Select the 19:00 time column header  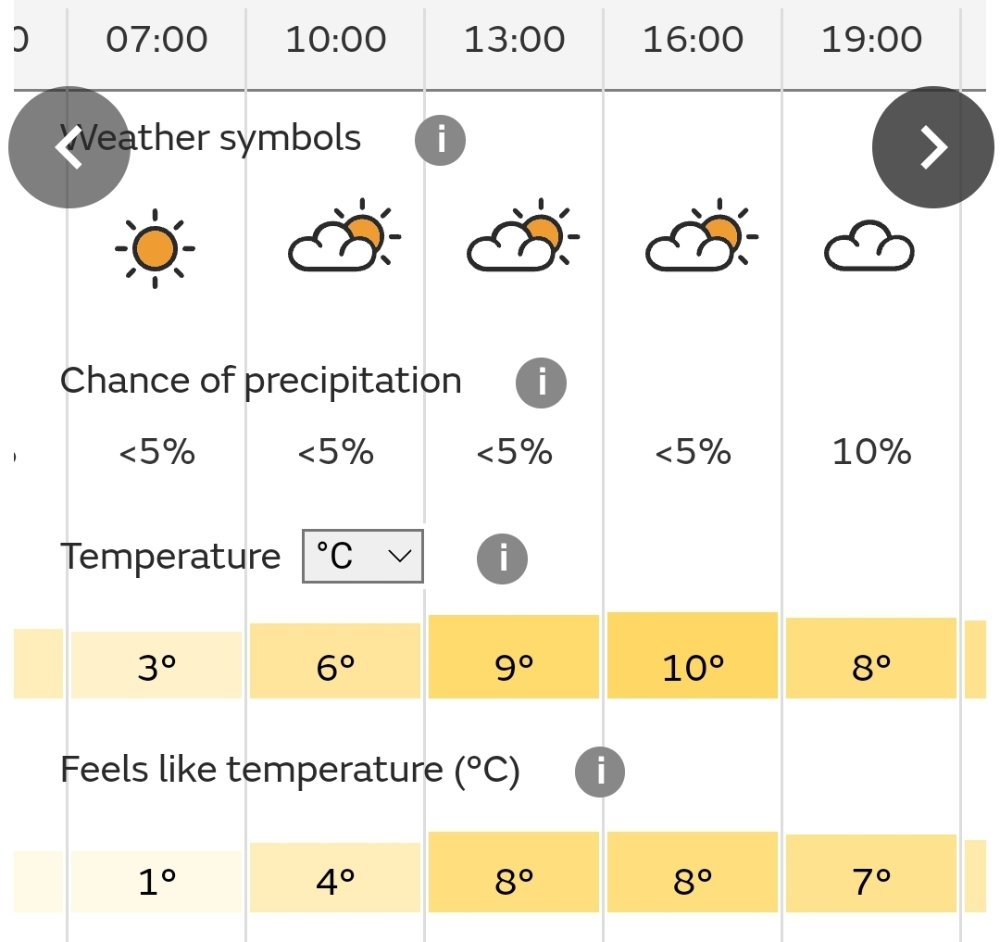[x=871, y=40]
